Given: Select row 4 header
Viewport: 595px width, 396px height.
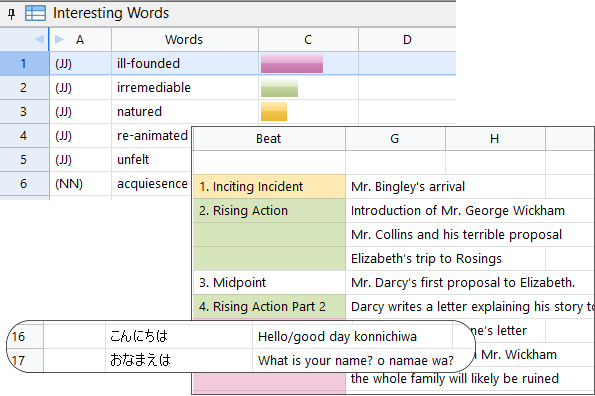Looking at the screenshot, I should (24, 135).
